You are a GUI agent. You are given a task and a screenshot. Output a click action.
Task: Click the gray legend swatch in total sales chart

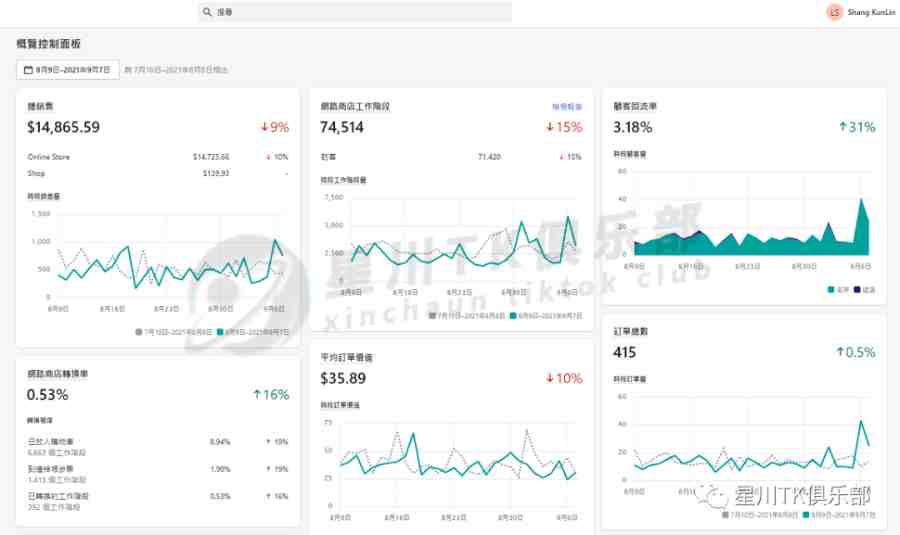coord(138,332)
